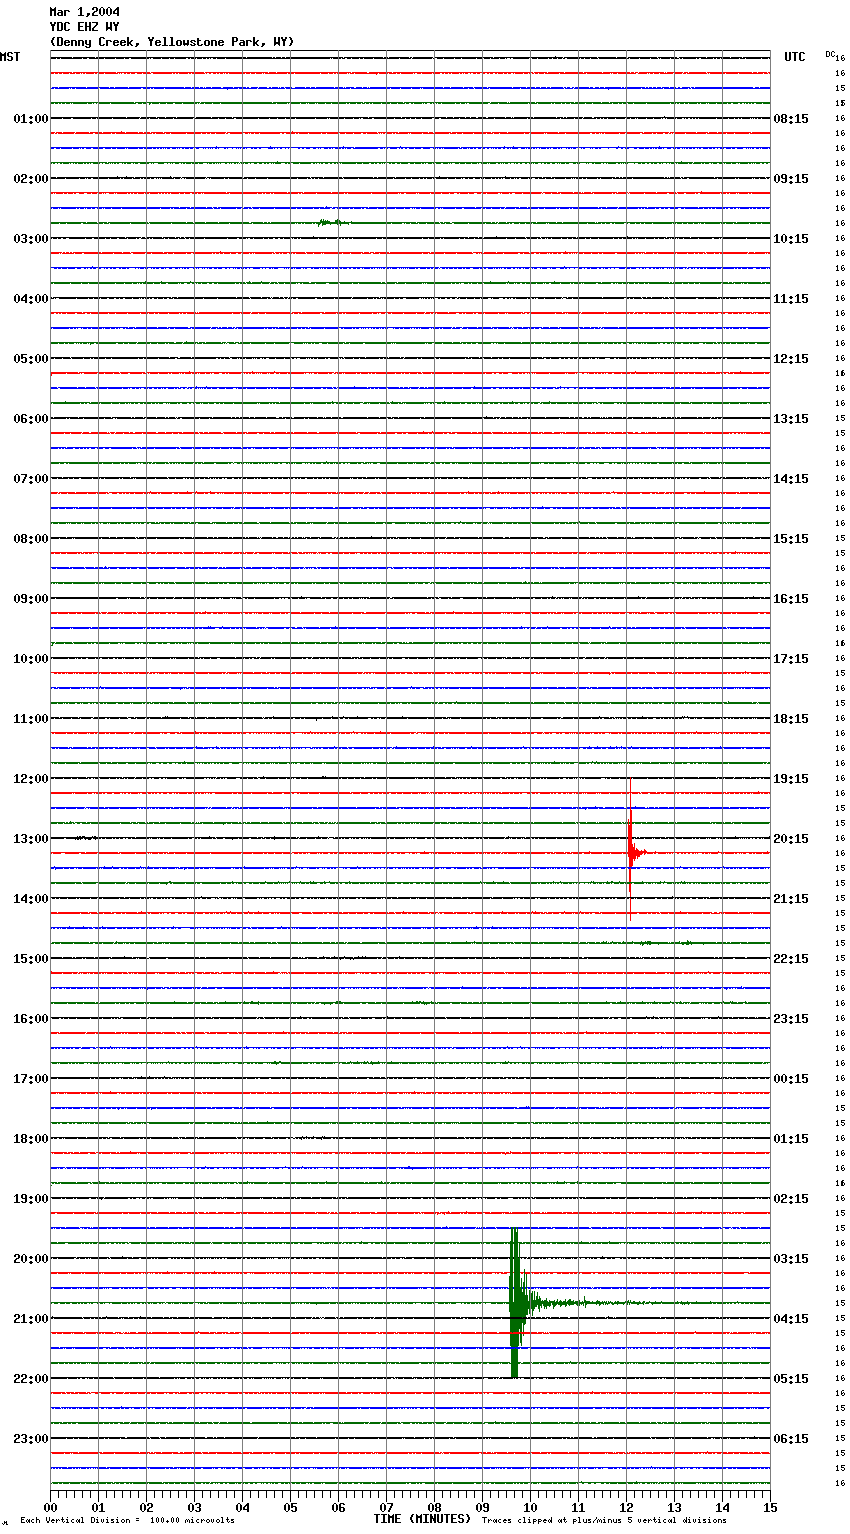
Task: Click the 06:15 UTC time label
Action: coord(791,1439)
